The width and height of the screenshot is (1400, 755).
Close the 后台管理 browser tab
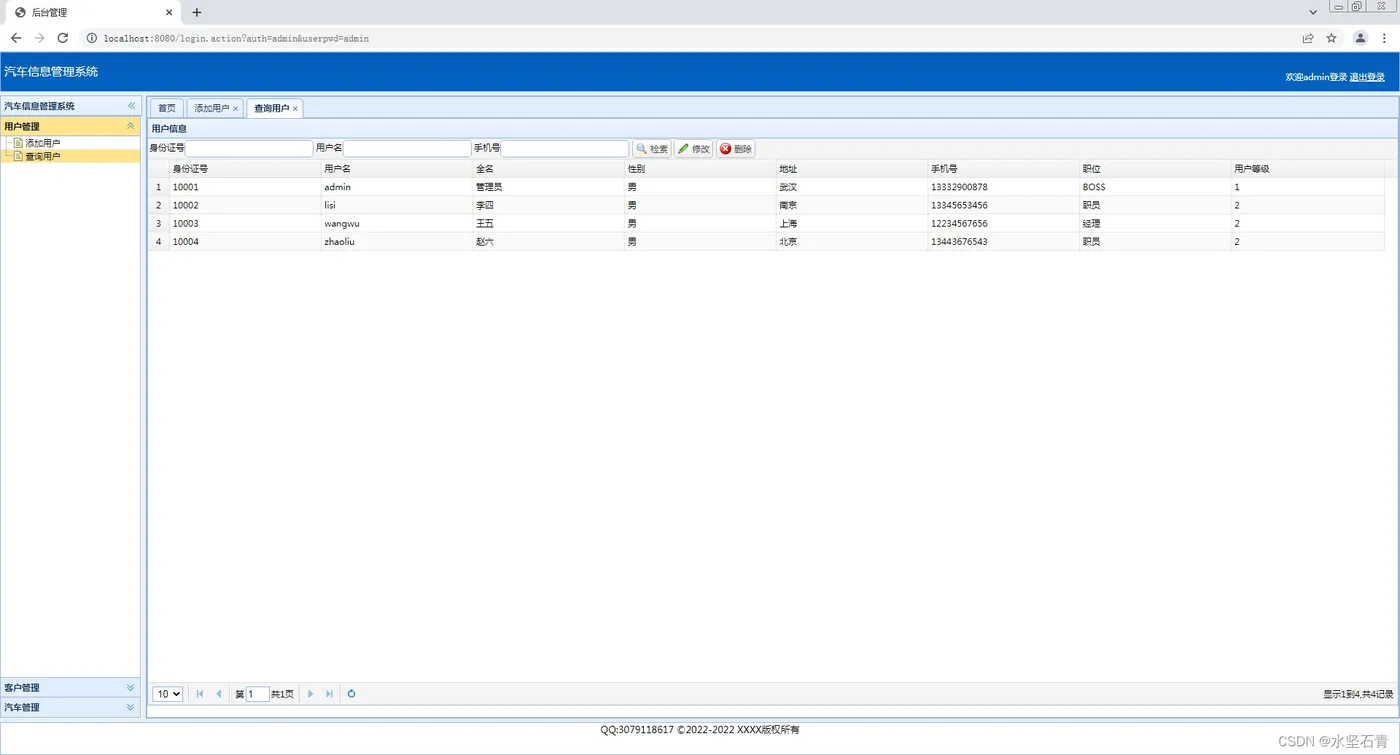click(169, 13)
